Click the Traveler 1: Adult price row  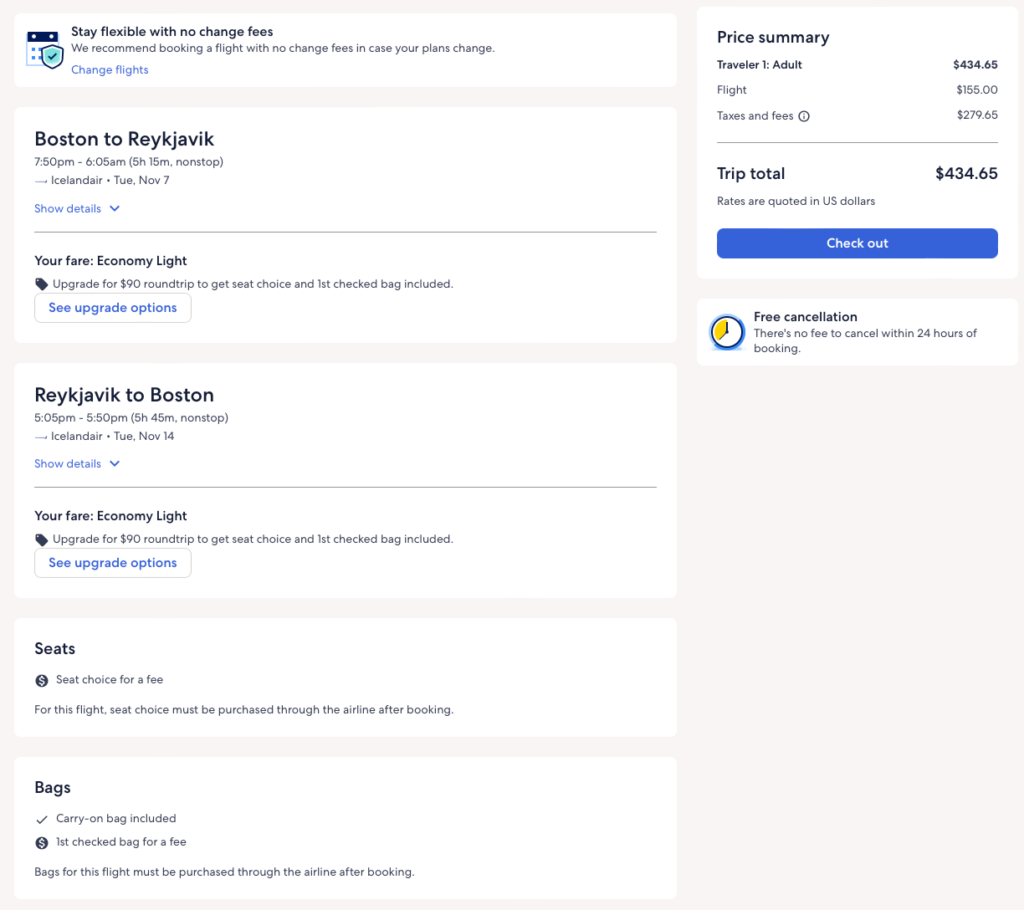pos(857,65)
